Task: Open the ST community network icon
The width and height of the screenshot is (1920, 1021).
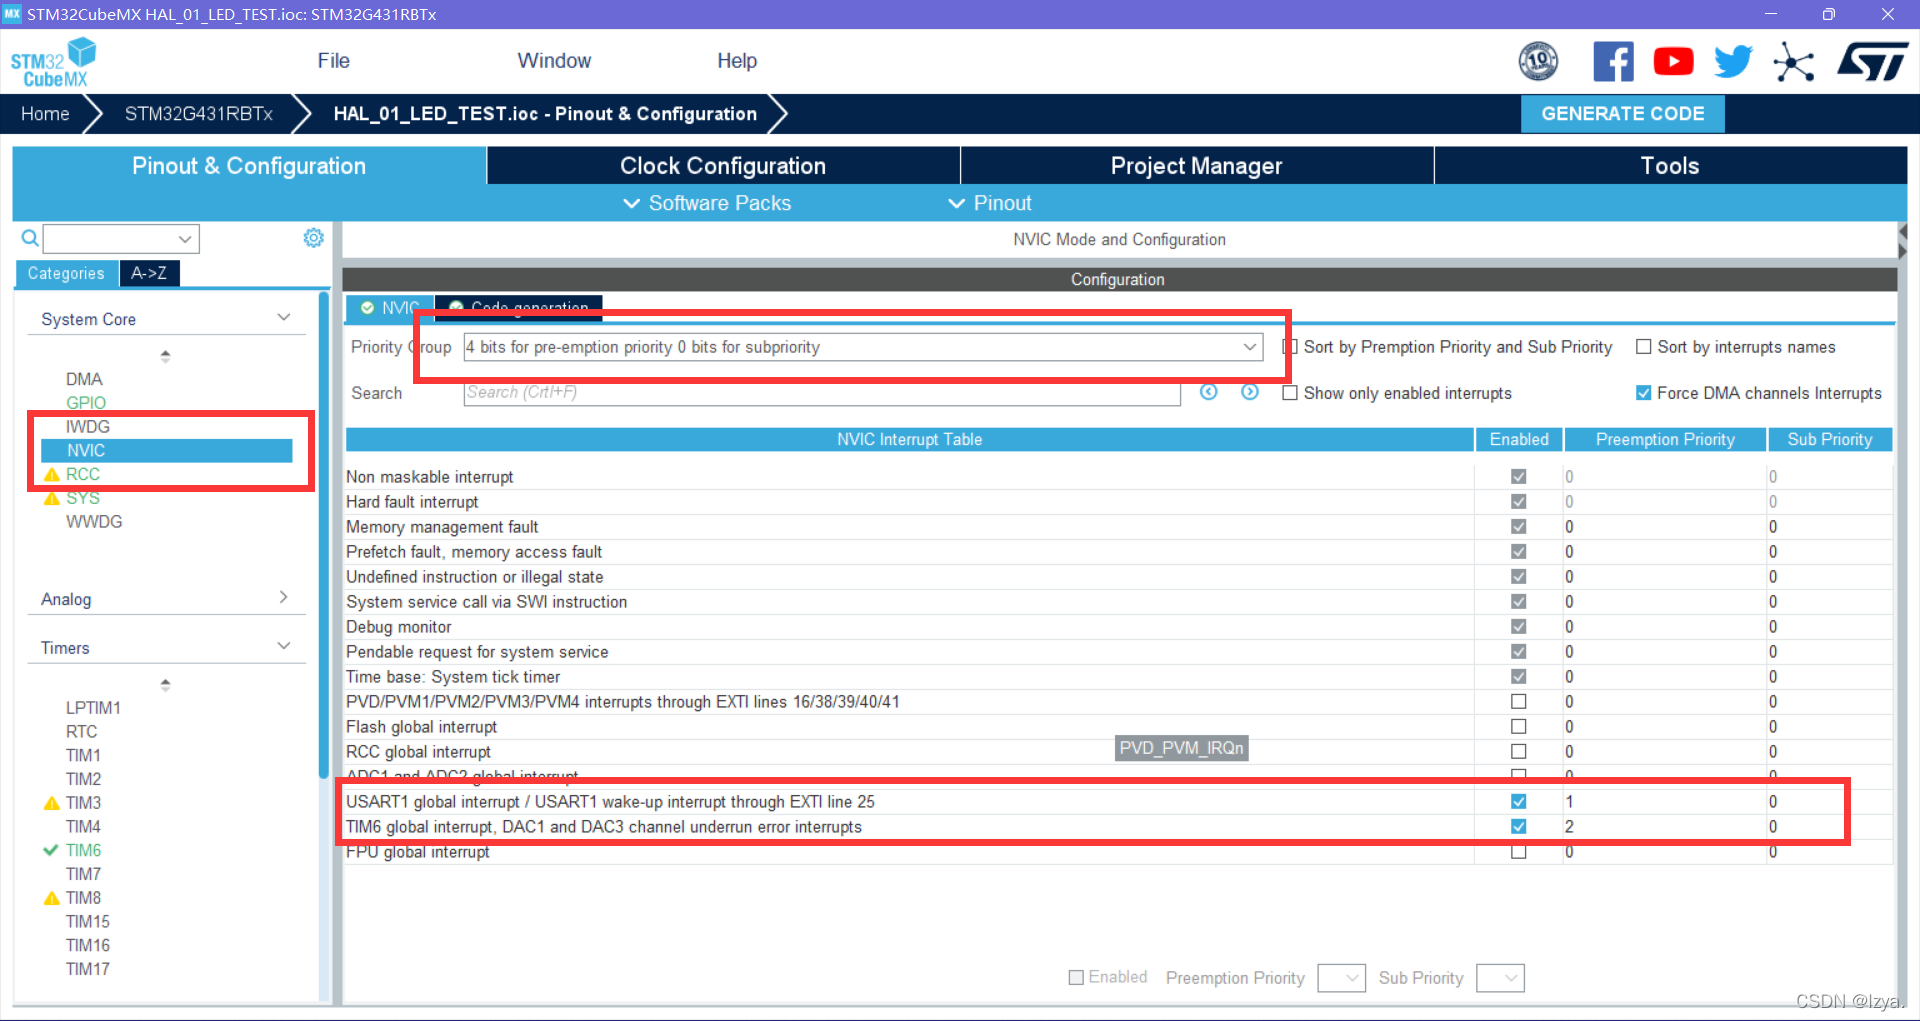Action: click(x=1794, y=61)
